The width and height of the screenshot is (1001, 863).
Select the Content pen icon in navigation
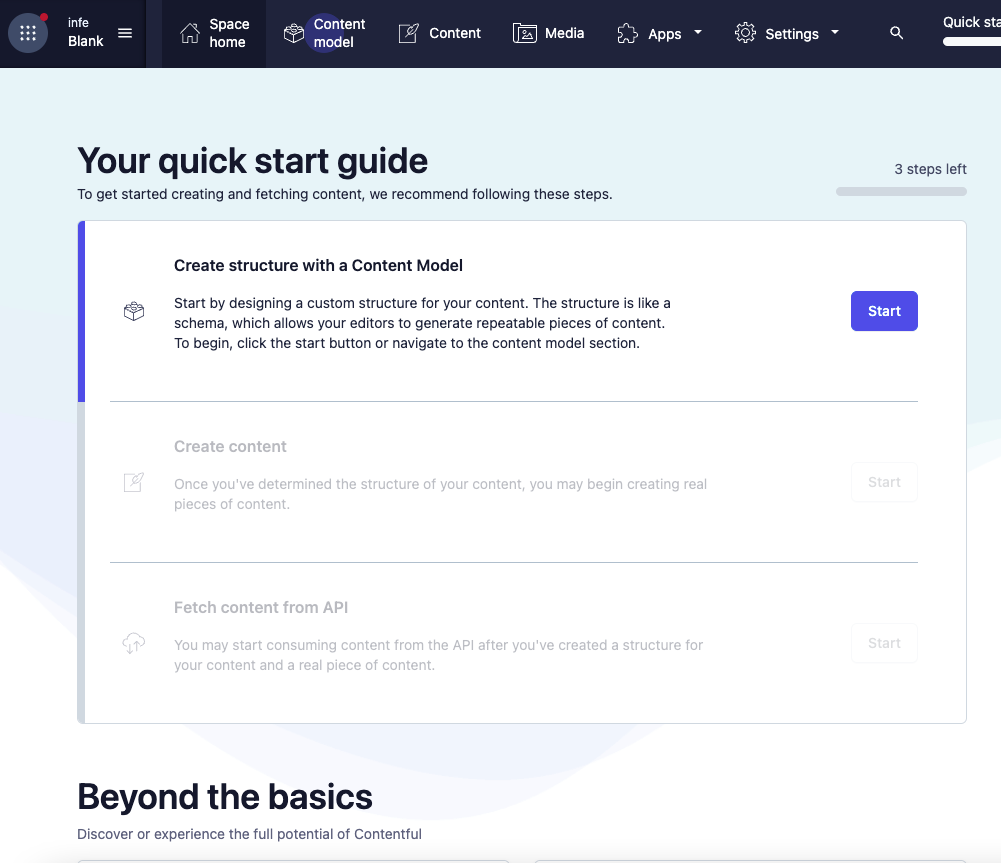[408, 32]
